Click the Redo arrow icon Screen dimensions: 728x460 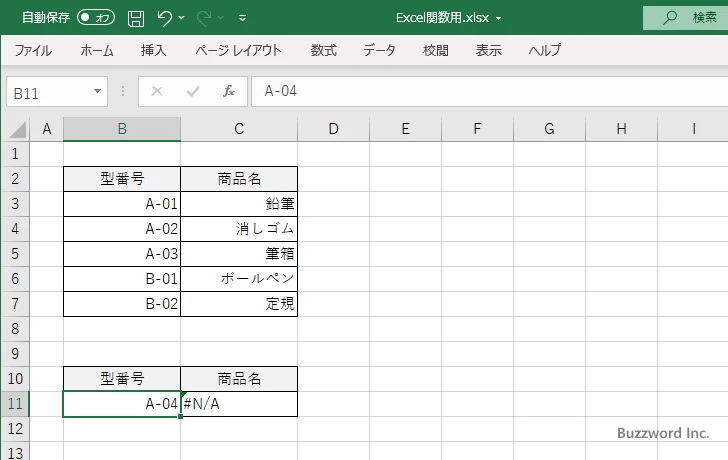[x=204, y=18]
